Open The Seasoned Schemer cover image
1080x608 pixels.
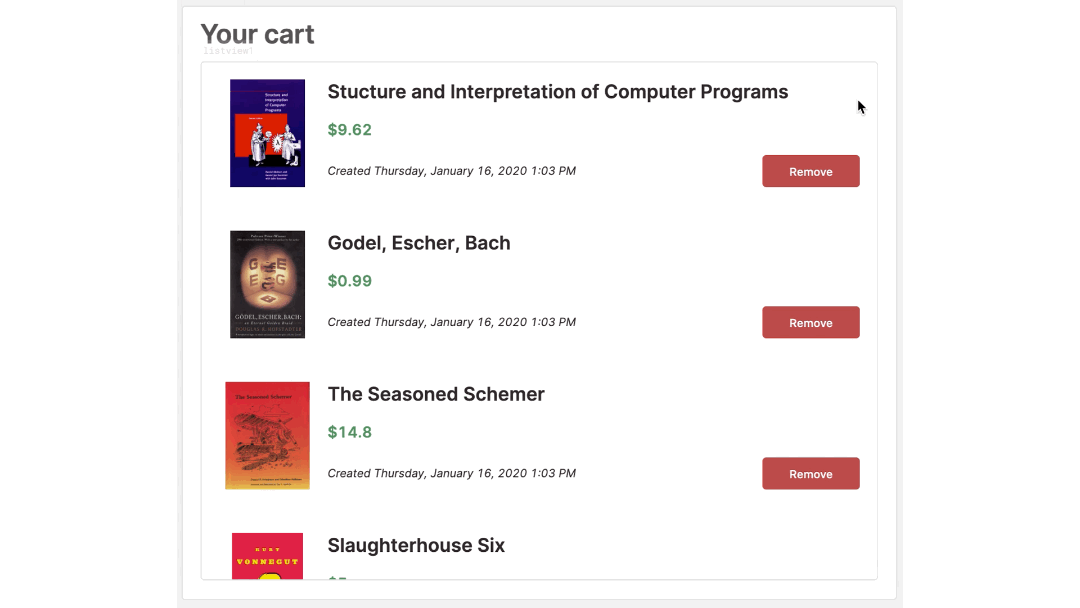coord(267,436)
